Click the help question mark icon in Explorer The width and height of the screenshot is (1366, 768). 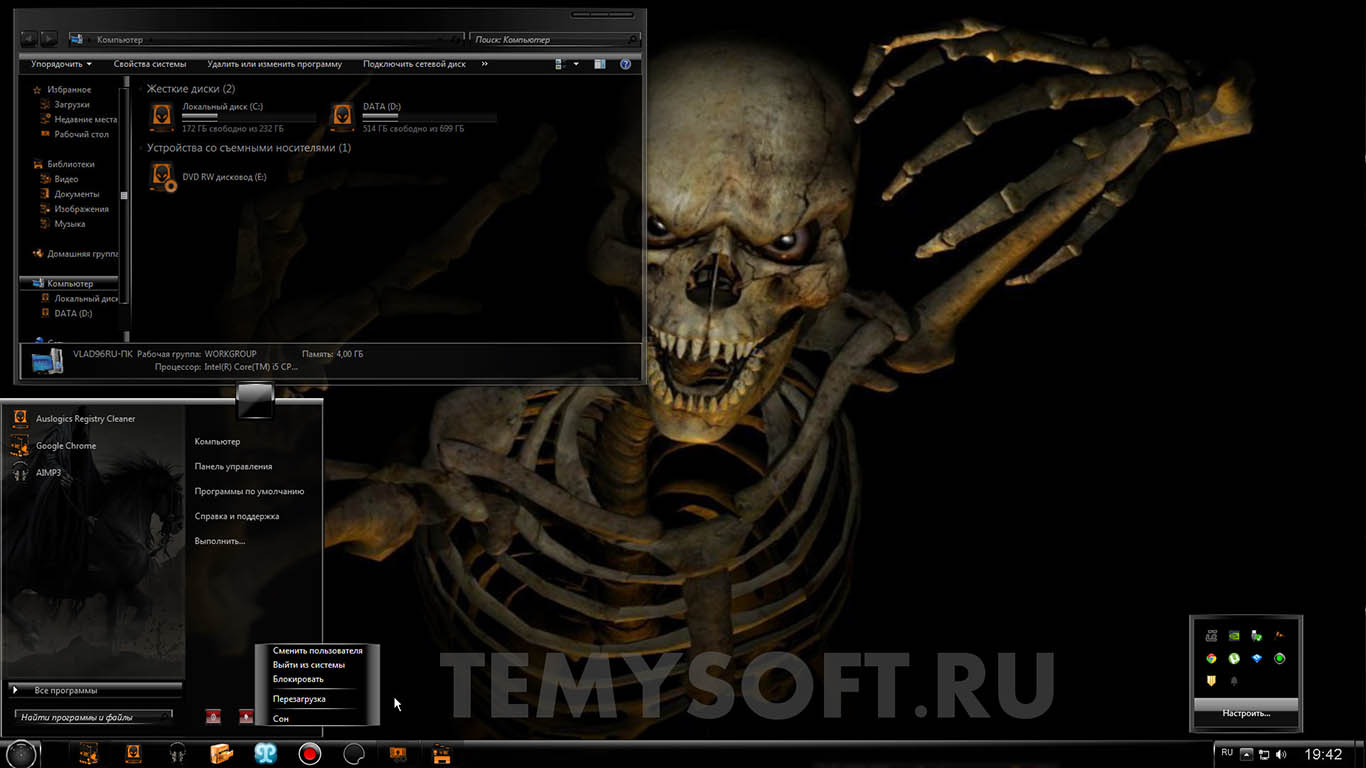point(626,64)
